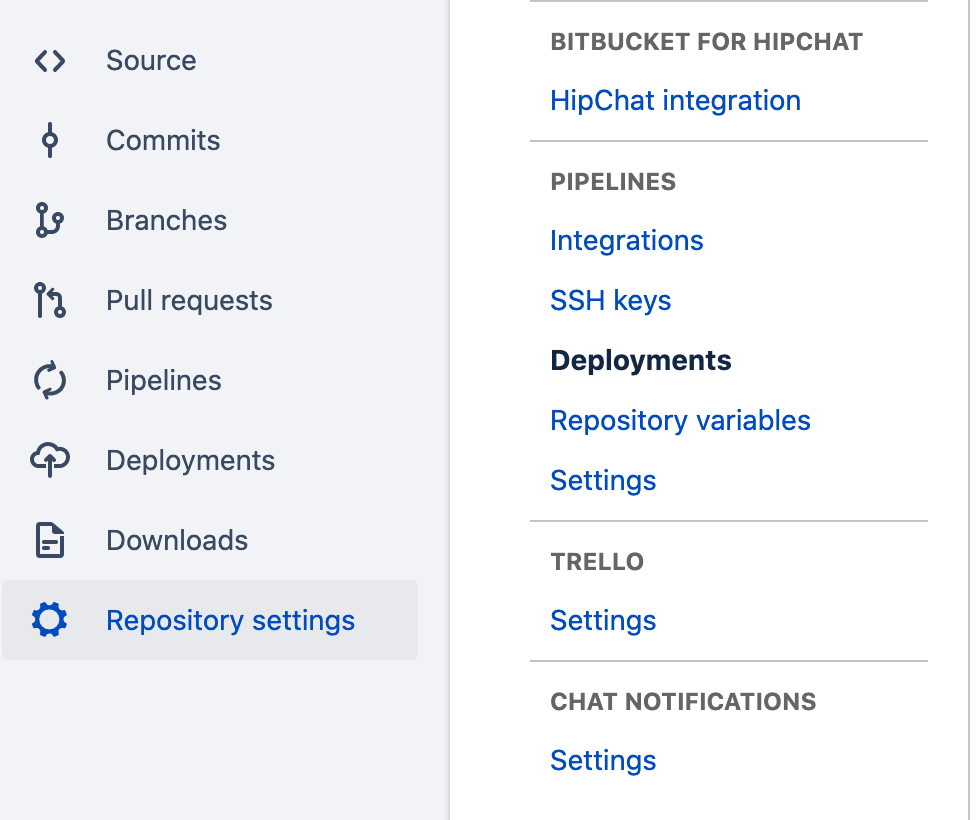The width and height of the screenshot is (978, 820).
Task: Select Repository settings in the sidebar
Action: pyautogui.click(x=230, y=620)
